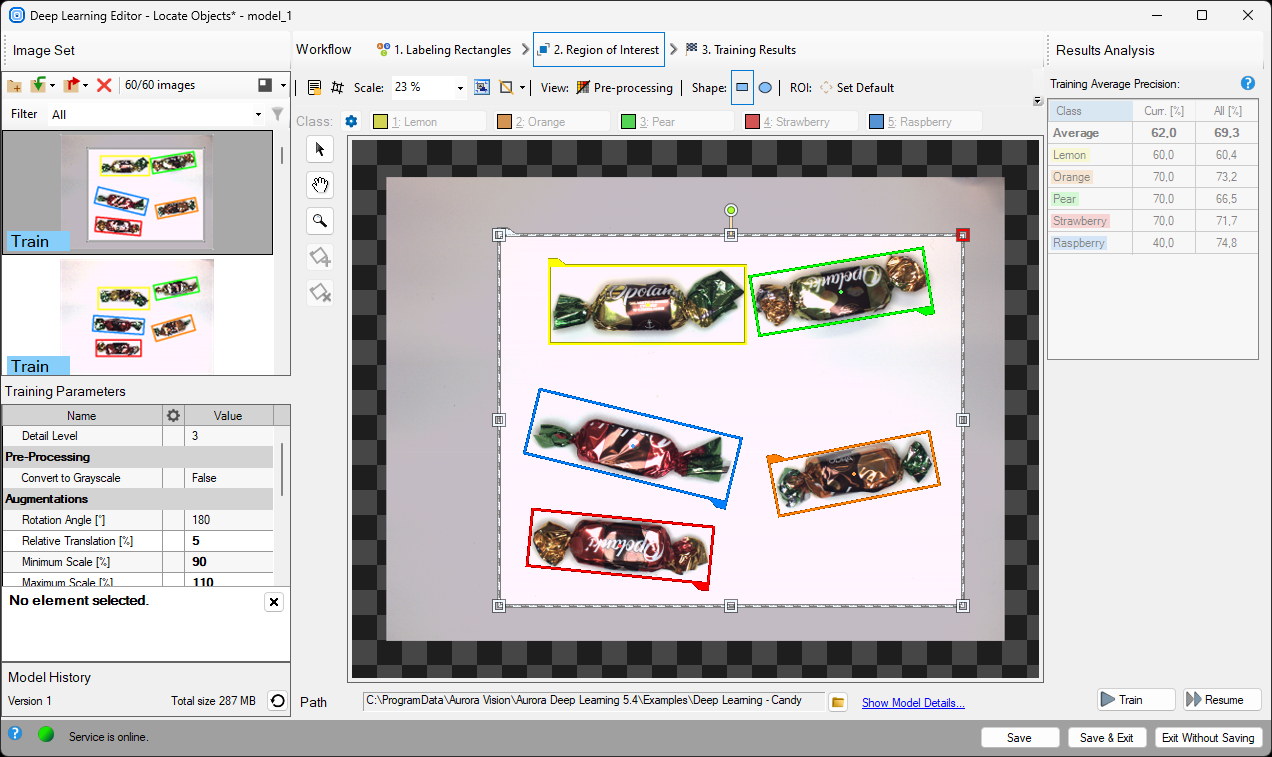Viewport: 1272px width, 757px height.
Task: Open the Scale percentage dropdown
Action: 460,88
